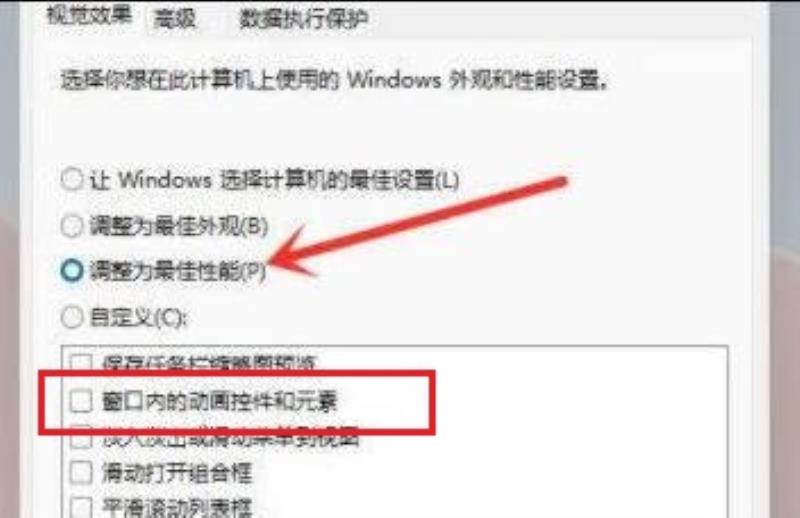
Task: Enable the 窗口内的动画控件和元素 checkbox
Action: [x=81, y=401]
